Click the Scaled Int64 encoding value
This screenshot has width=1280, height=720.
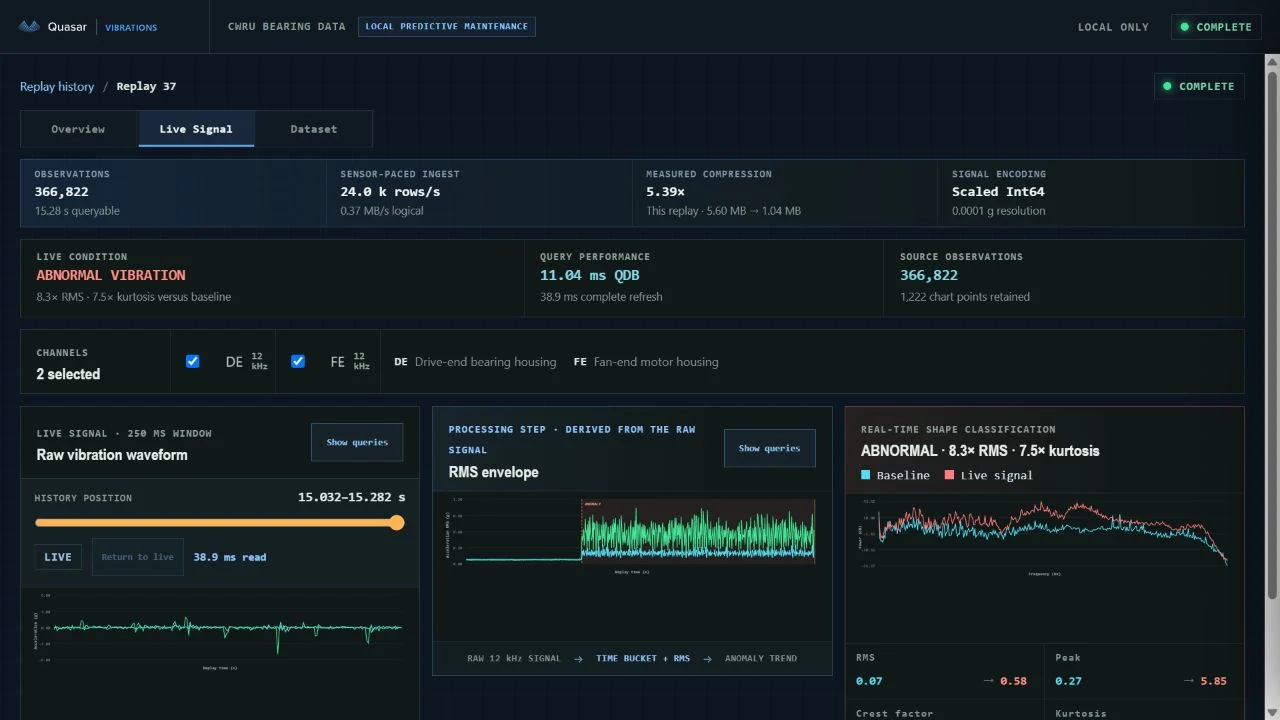[998, 191]
